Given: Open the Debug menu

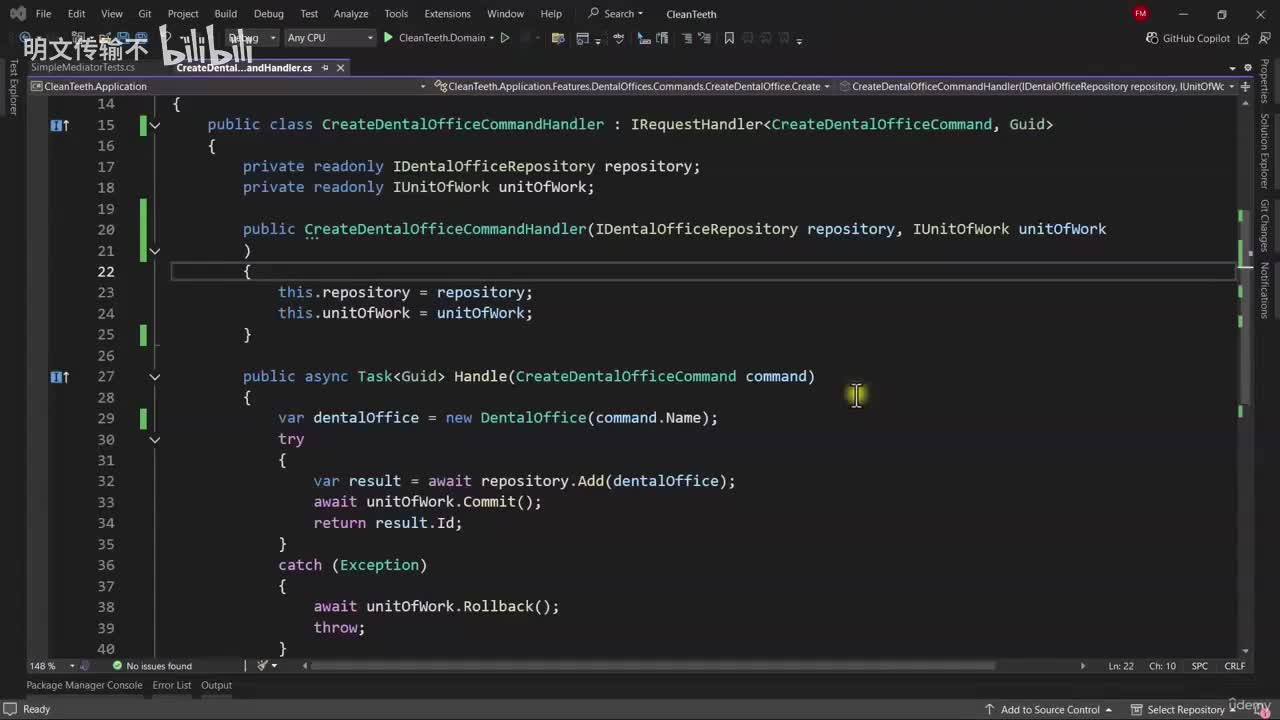Looking at the screenshot, I should (x=269, y=14).
